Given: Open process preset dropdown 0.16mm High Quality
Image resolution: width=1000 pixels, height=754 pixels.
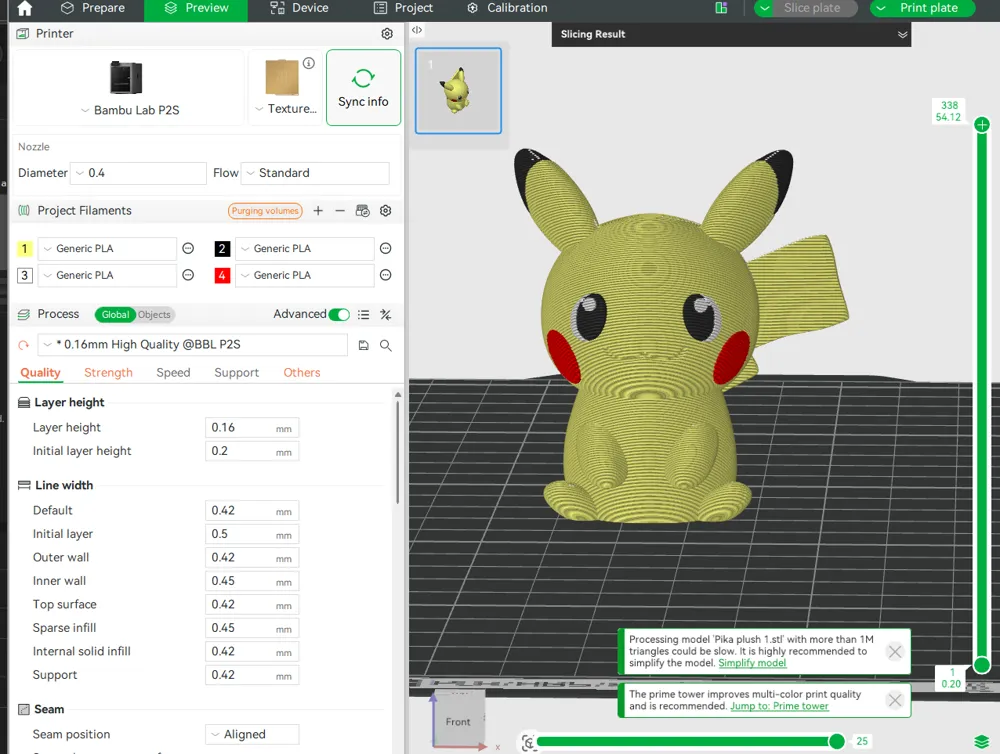Looking at the screenshot, I should (193, 344).
